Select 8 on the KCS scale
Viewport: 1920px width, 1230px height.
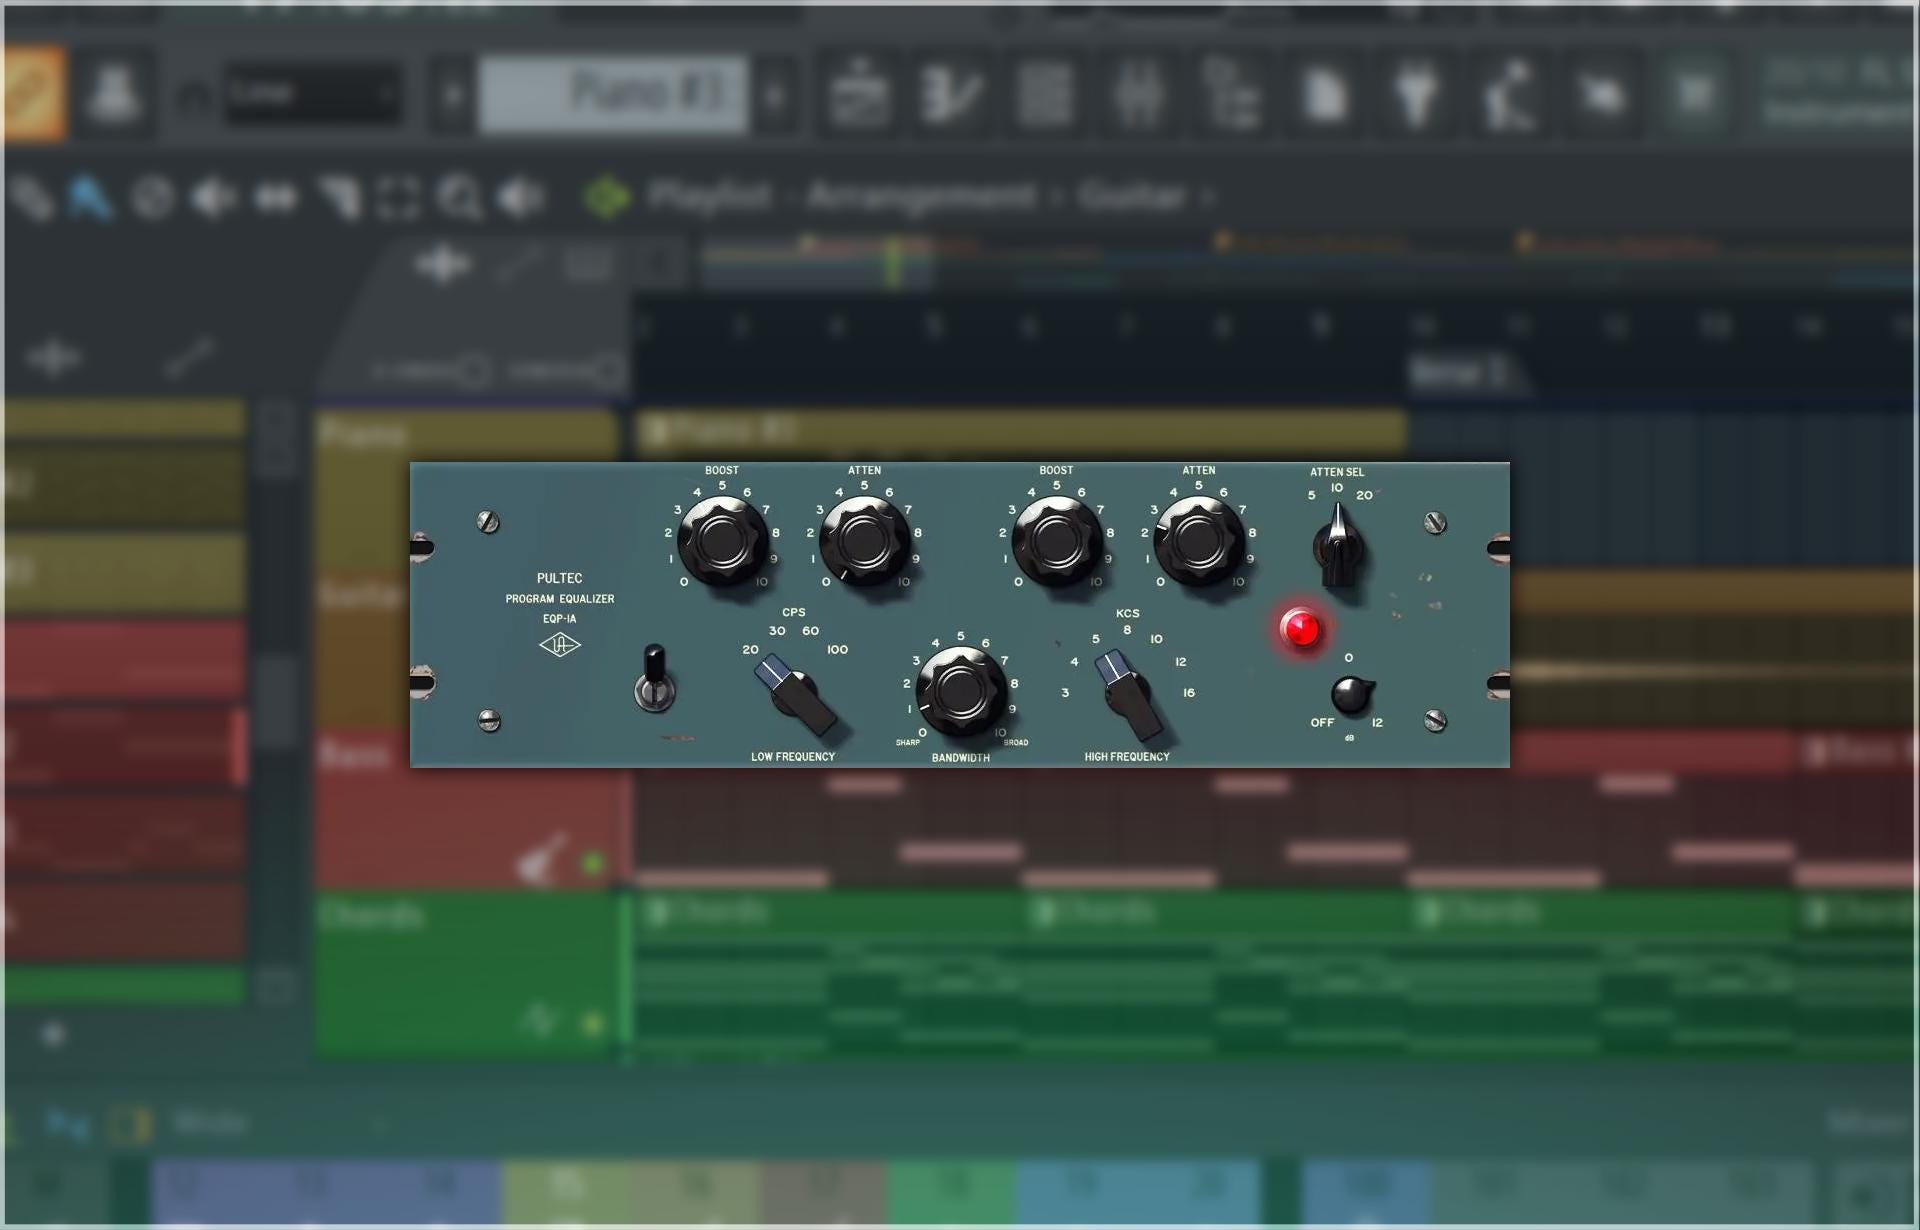pos(1127,630)
